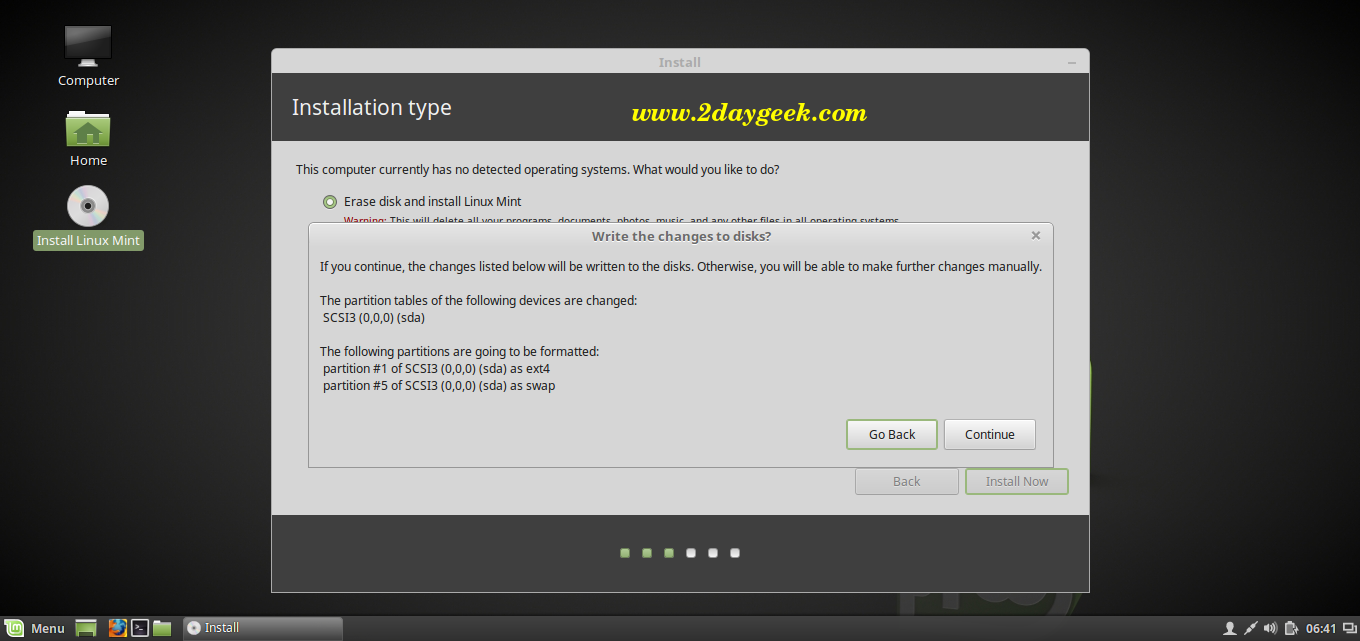Click the network connection tray icon
This screenshot has height=641, width=1360.
coord(1250,628)
